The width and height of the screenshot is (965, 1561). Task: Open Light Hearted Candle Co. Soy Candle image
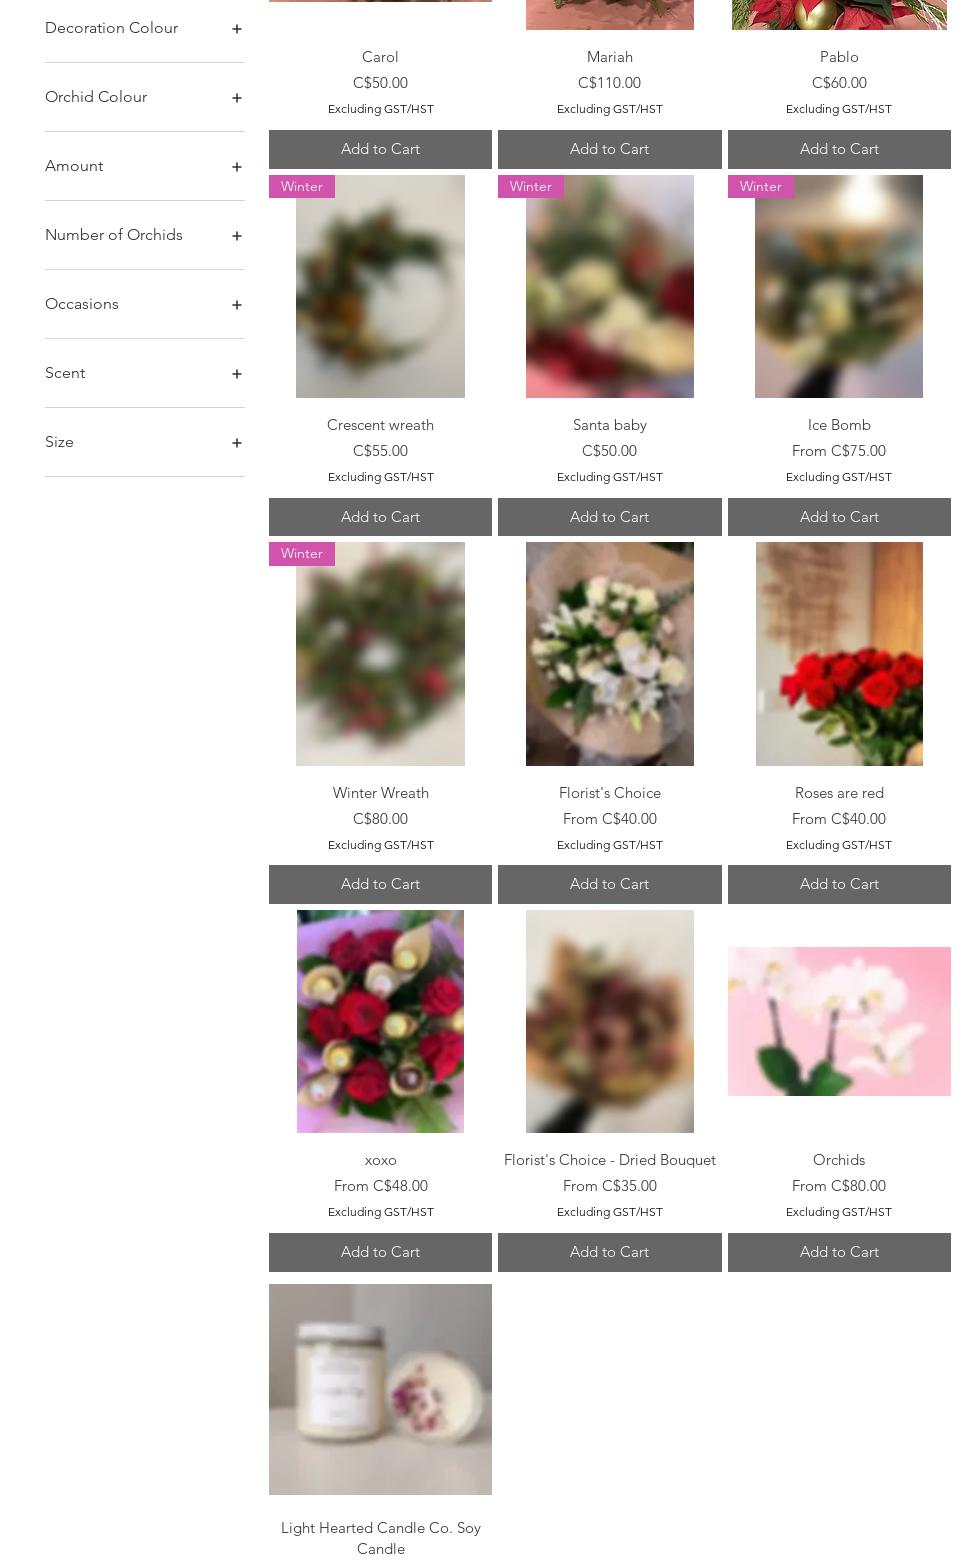380,1389
